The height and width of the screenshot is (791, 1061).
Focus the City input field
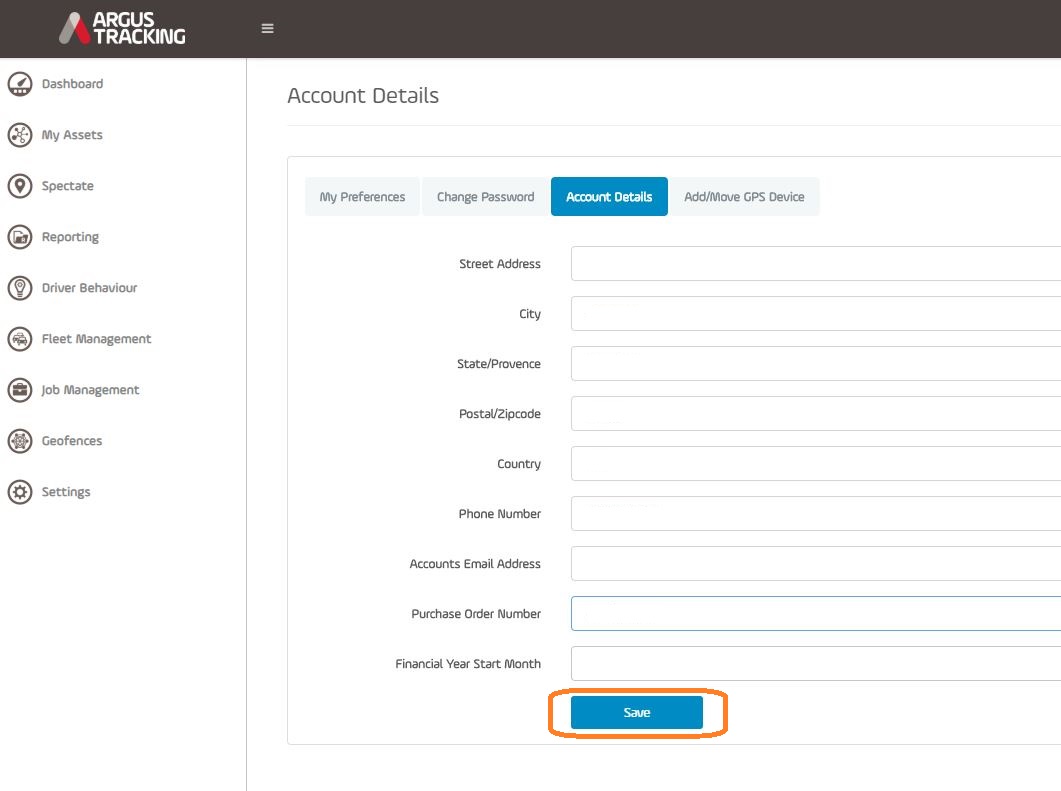pyautogui.click(x=815, y=313)
